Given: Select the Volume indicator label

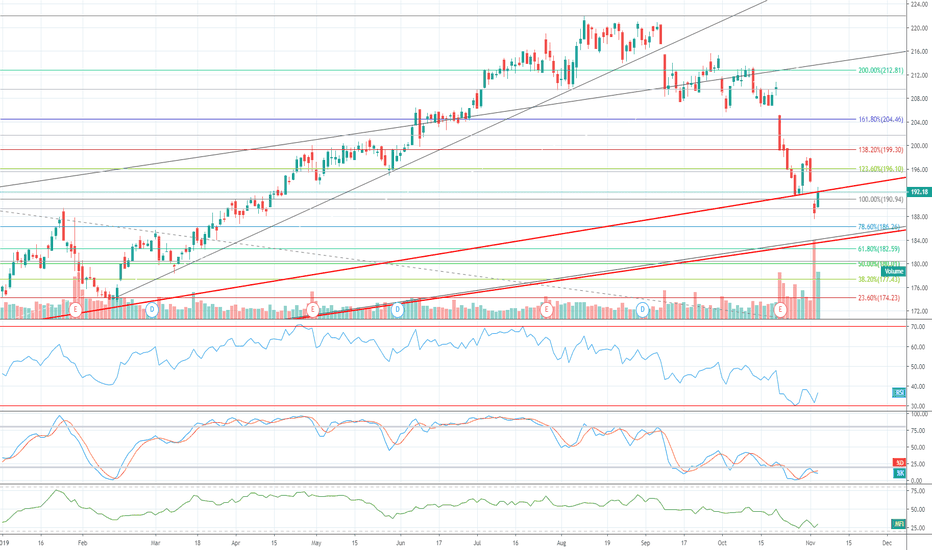Looking at the screenshot, I should 893,271.
